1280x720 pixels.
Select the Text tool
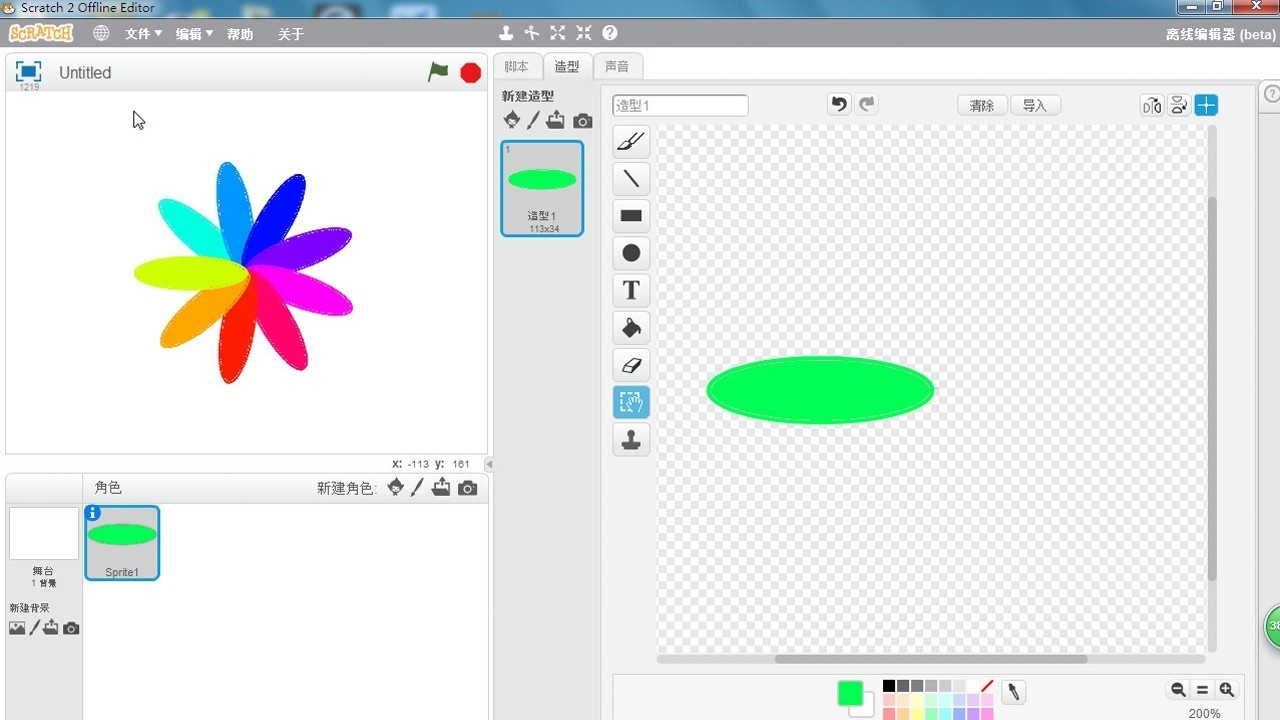[x=631, y=290]
